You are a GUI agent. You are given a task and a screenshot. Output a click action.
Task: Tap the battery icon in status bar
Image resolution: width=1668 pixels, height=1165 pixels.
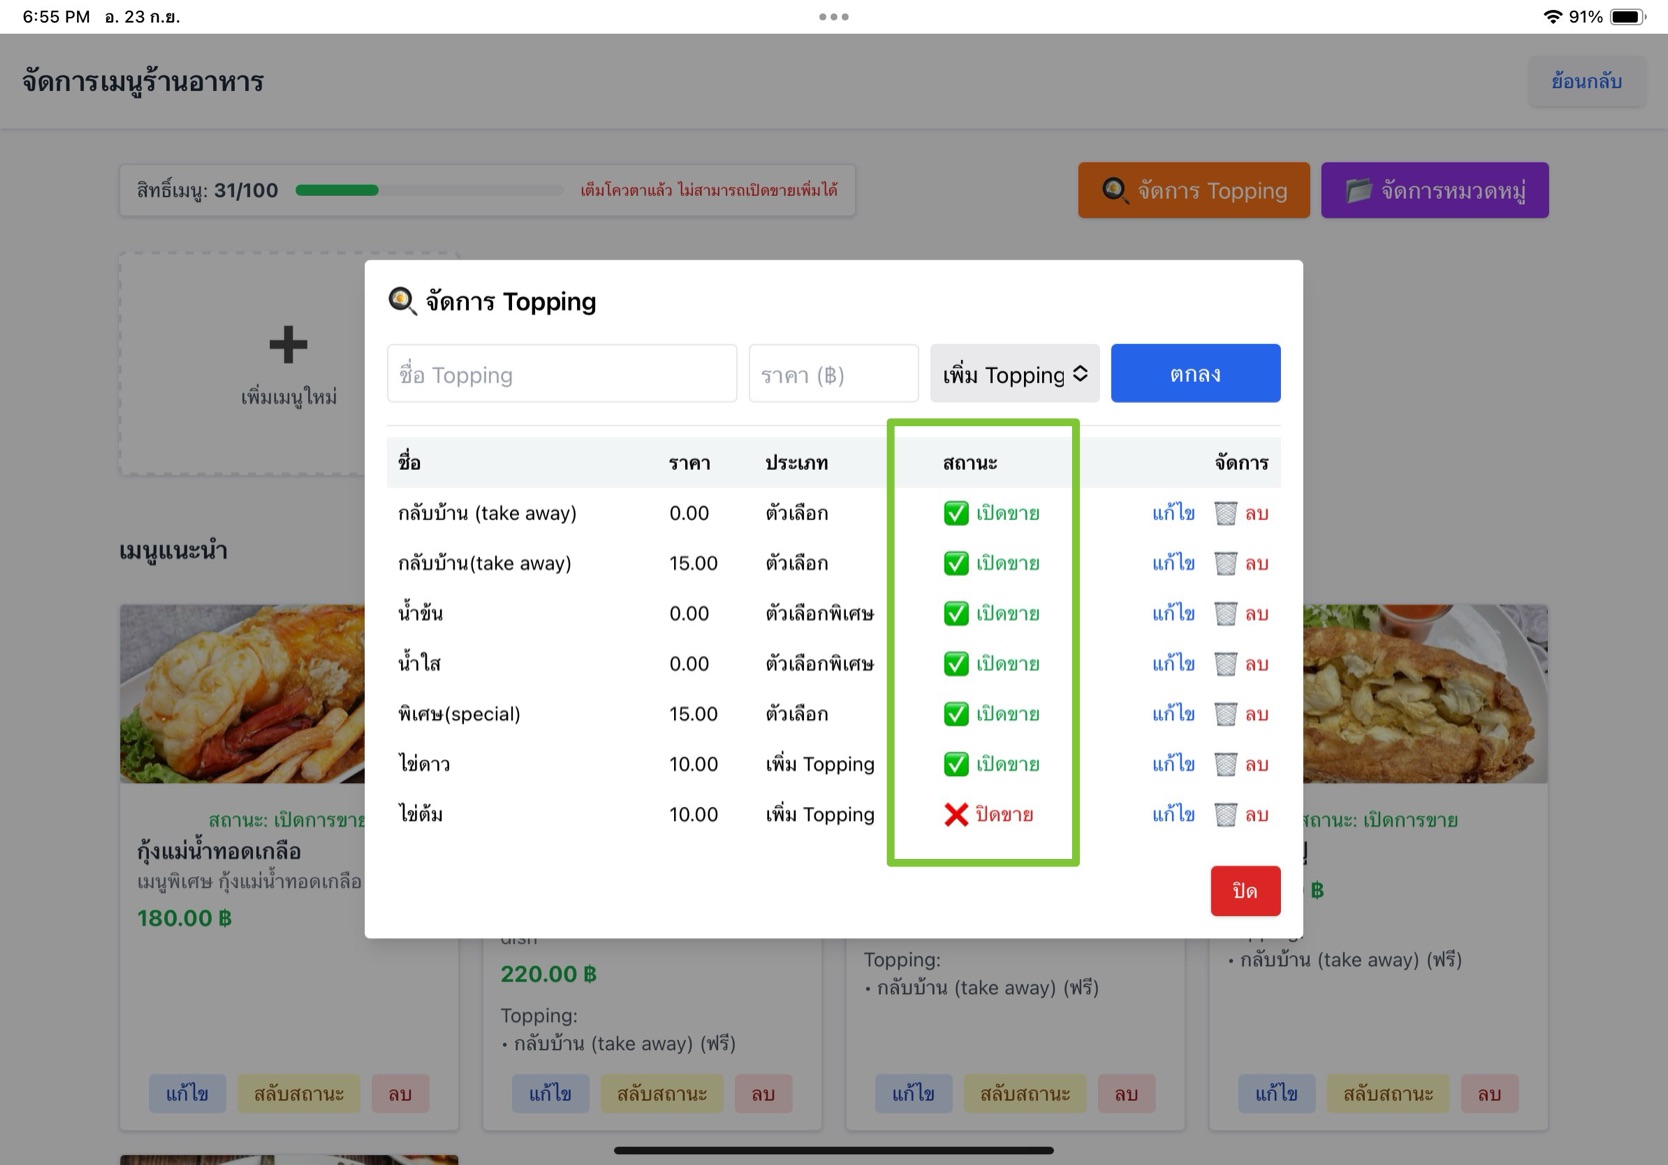(1627, 17)
